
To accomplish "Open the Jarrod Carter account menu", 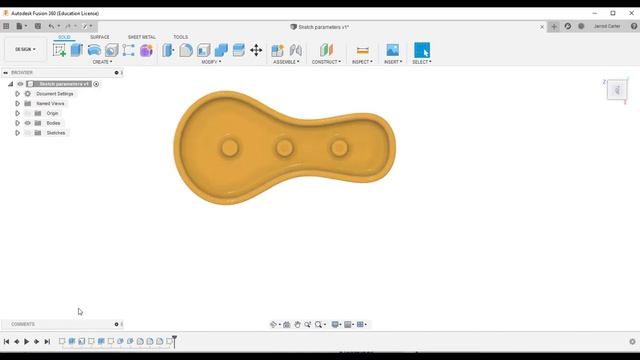I will 607,26.
